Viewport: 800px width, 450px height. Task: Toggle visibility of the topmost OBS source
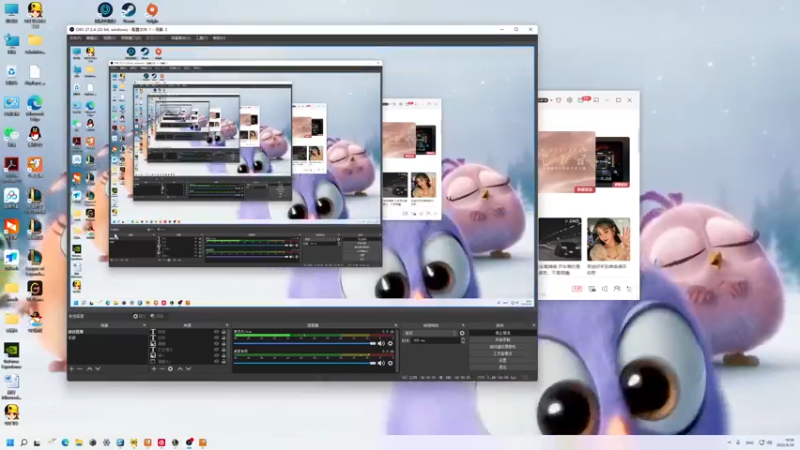coord(216,332)
